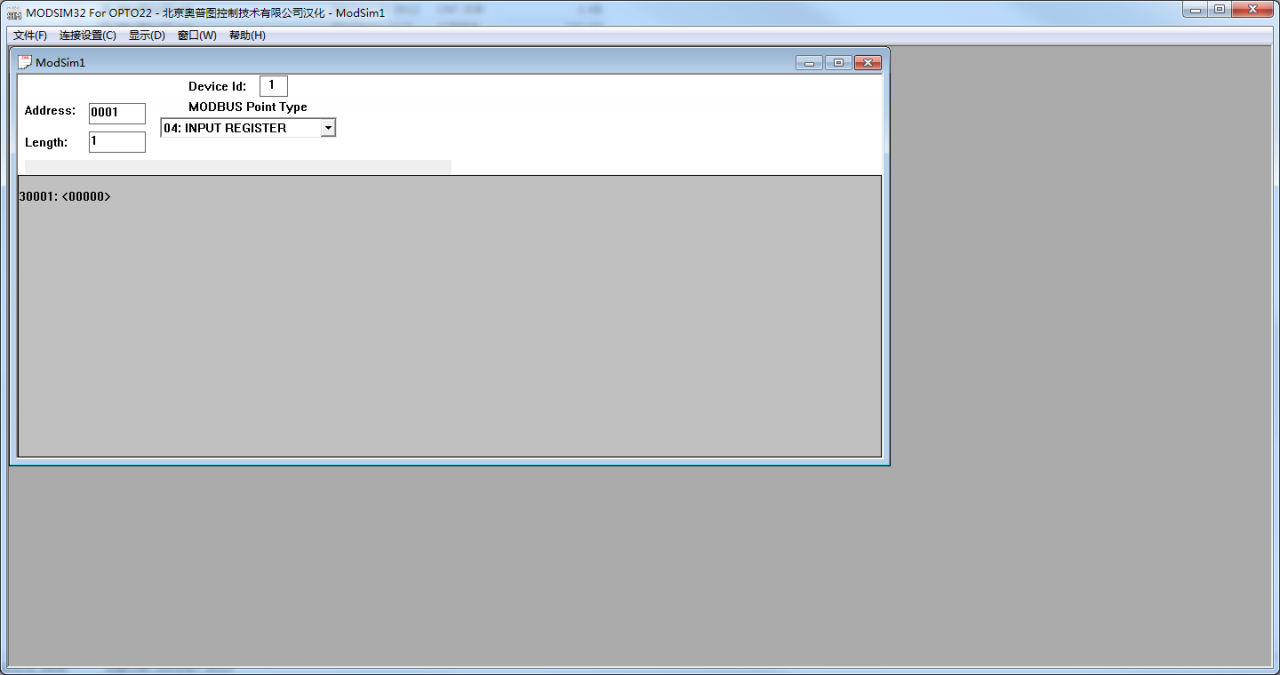Select register 30001 value <00000>
Viewport: 1280px width, 675px height.
click(x=65, y=197)
